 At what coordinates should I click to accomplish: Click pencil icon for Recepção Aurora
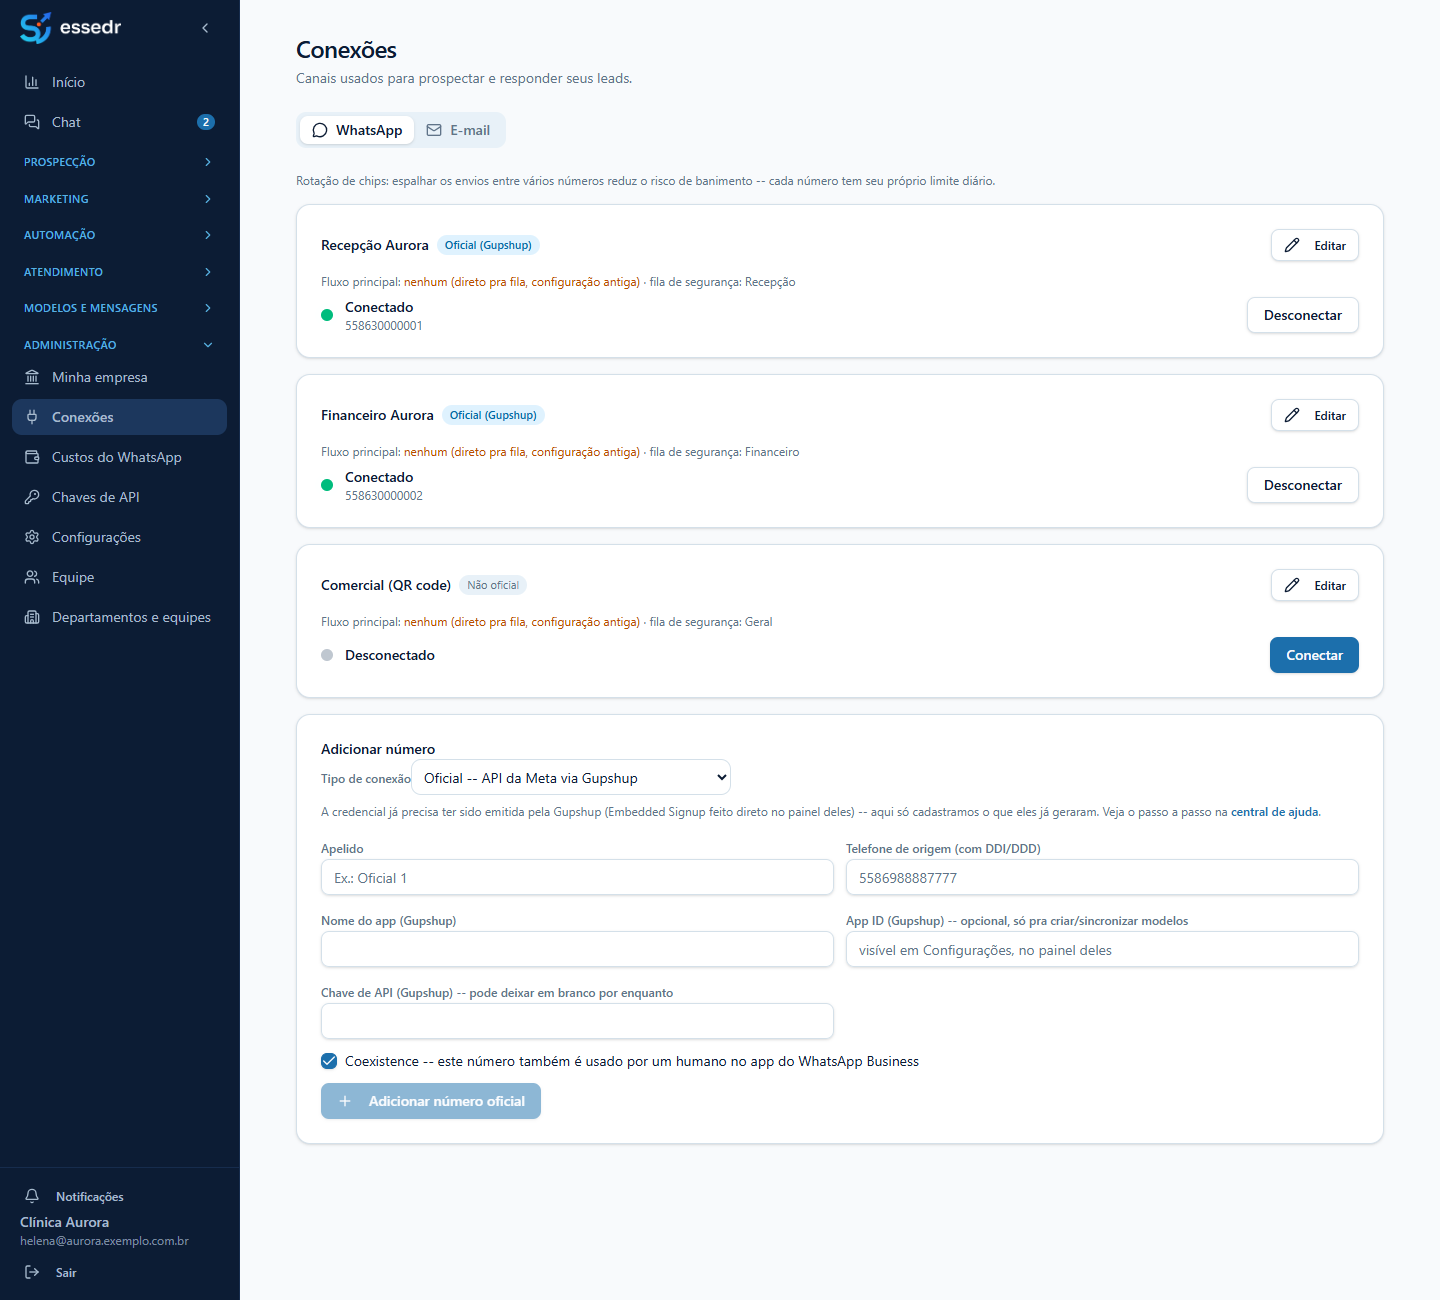1292,245
